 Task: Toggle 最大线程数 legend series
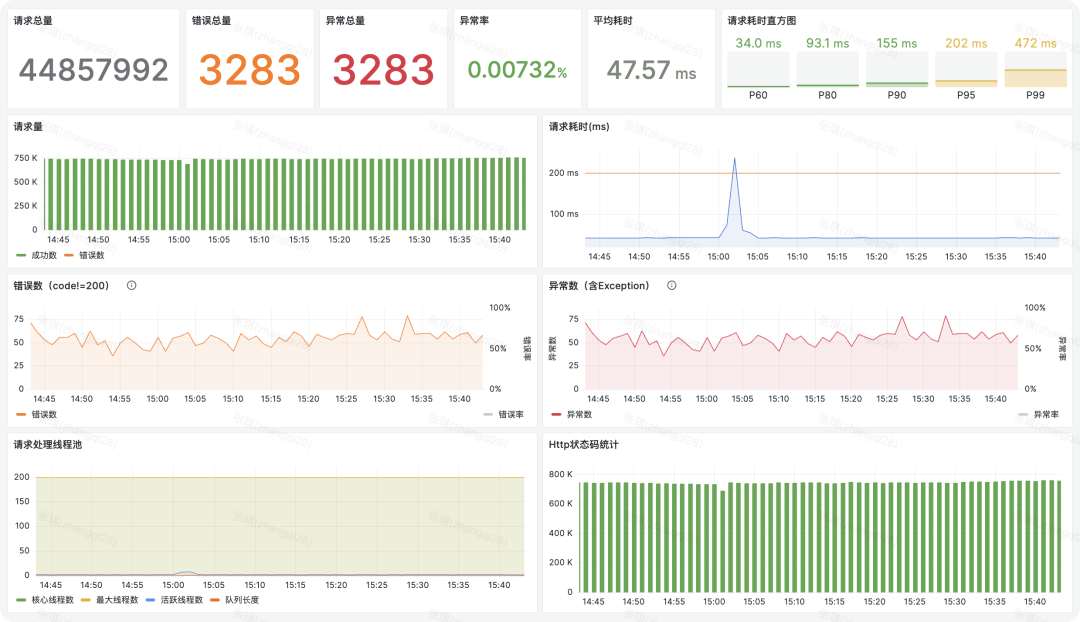pyautogui.click(x=110, y=600)
